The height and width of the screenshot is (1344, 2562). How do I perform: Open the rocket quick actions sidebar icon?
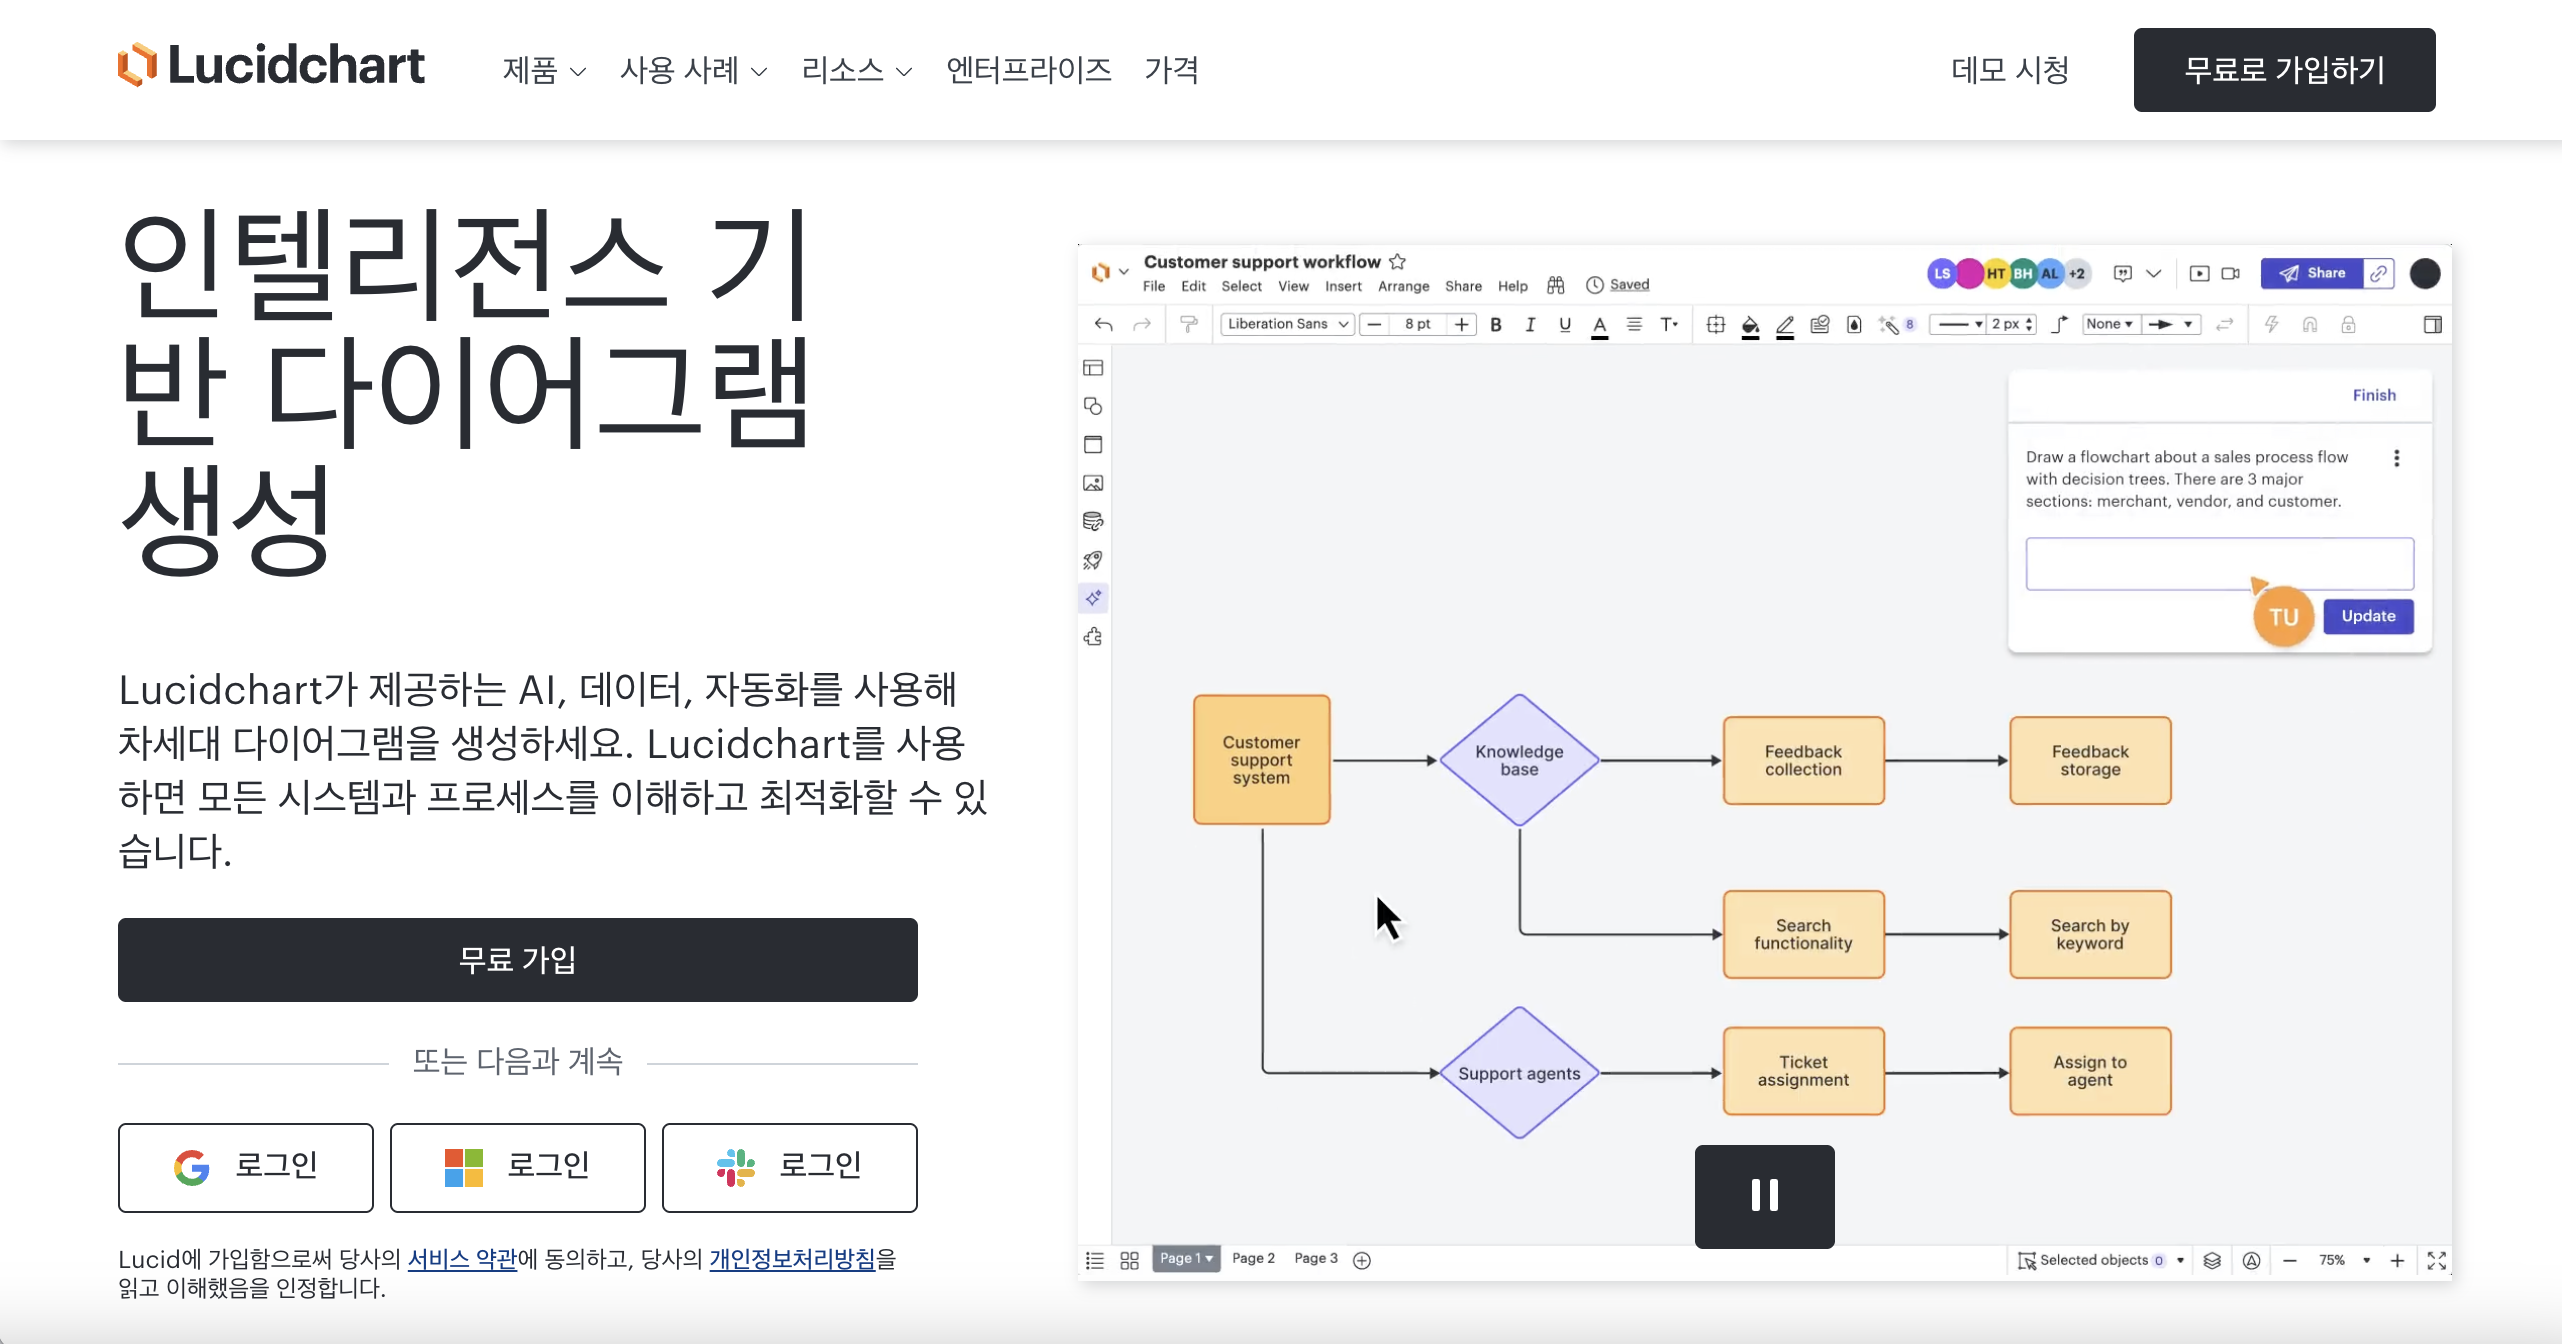tap(1093, 560)
